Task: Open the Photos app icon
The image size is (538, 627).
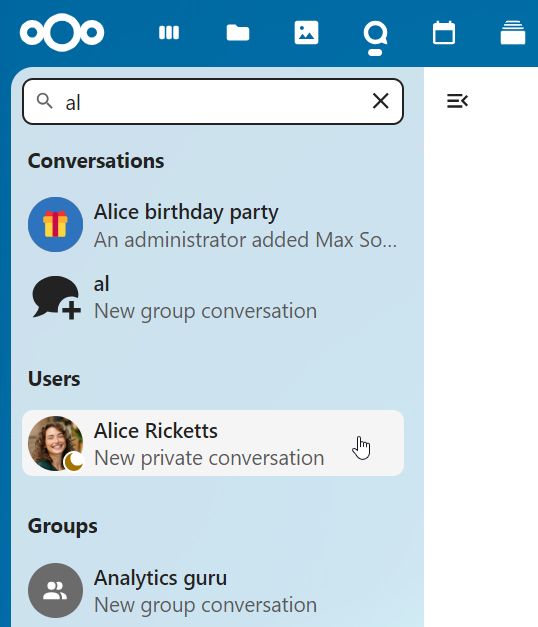Action: pos(306,33)
